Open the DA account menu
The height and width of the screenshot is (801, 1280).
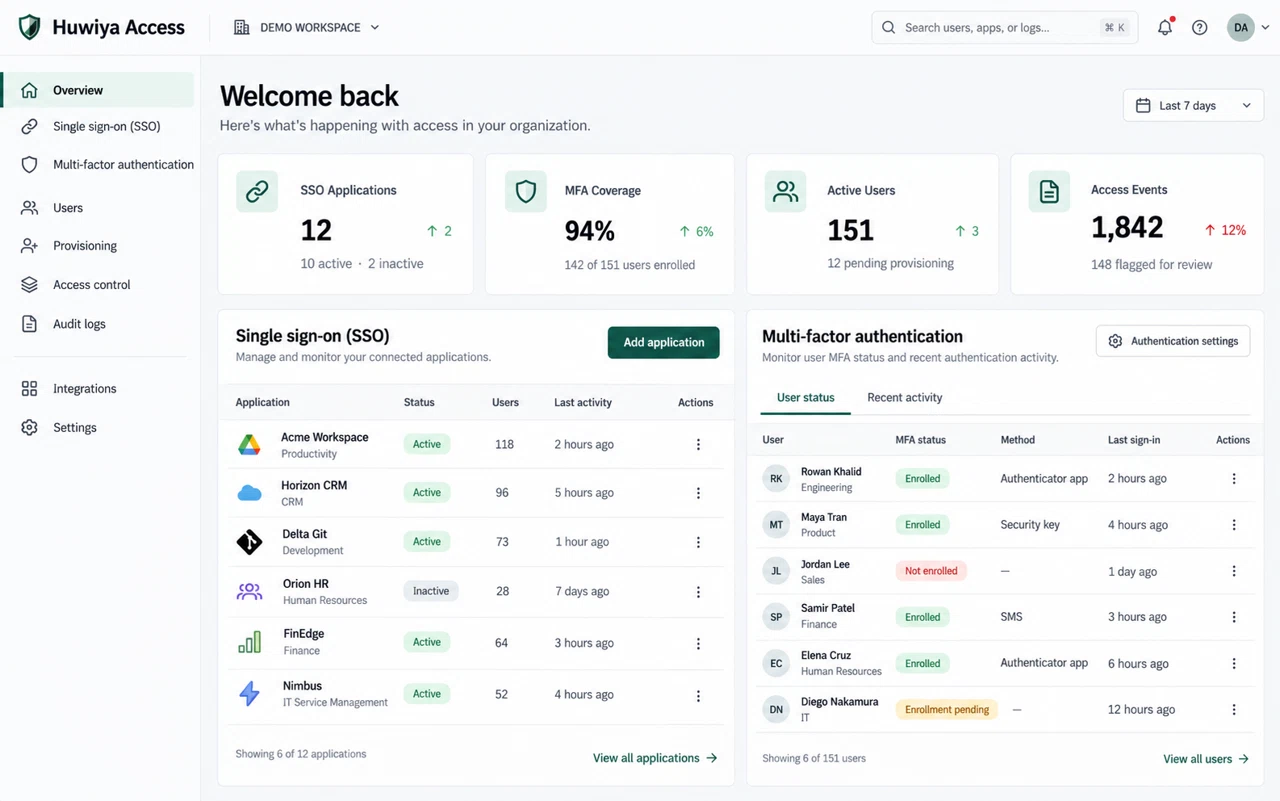click(1248, 28)
